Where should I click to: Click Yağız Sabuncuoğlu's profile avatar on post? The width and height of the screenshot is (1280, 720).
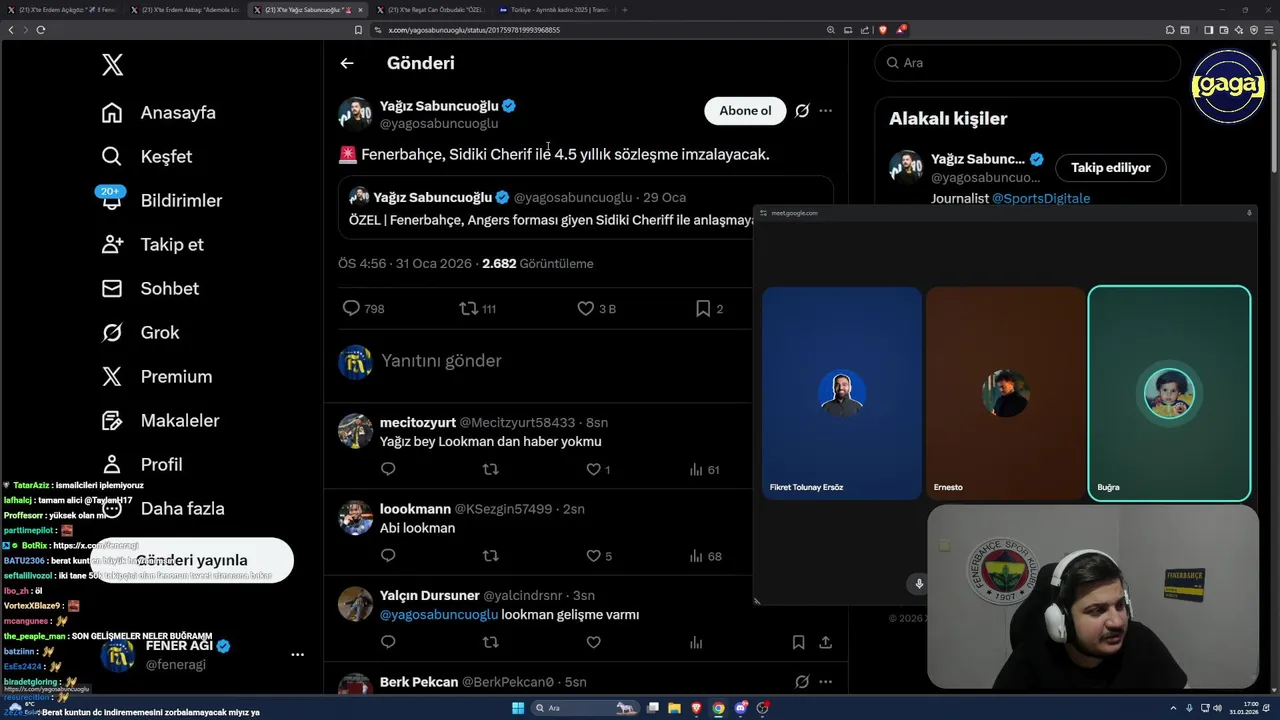click(x=355, y=114)
